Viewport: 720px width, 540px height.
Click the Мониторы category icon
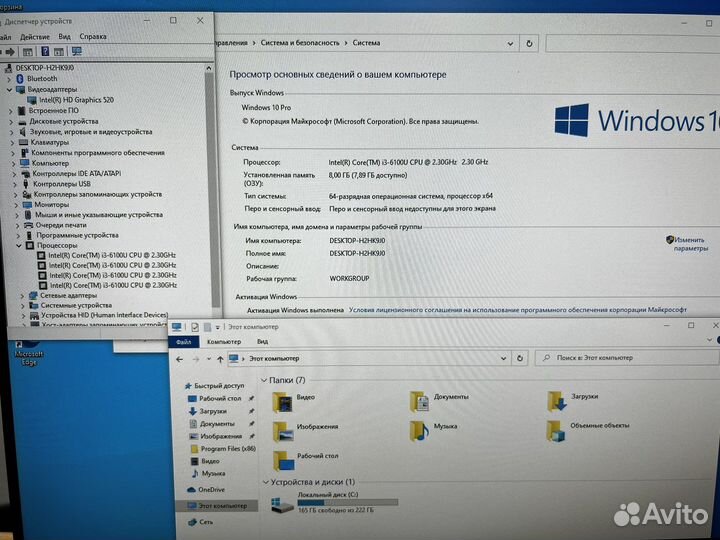point(28,205)
